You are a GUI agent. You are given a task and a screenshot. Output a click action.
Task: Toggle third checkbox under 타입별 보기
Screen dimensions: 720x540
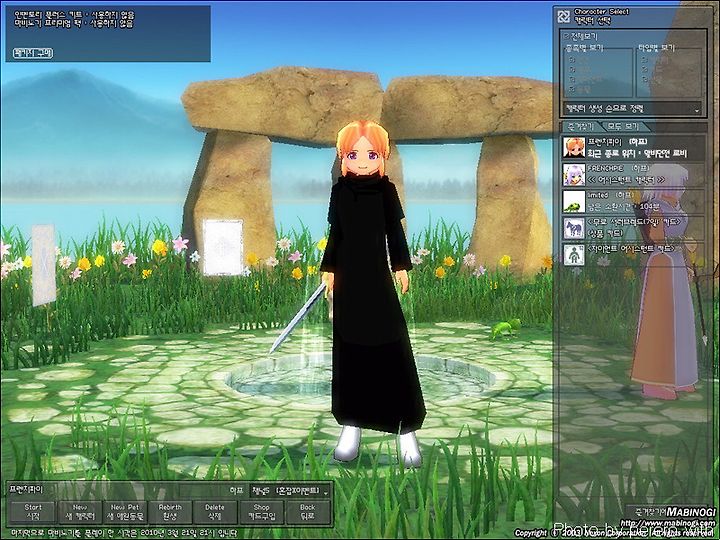pyautogui.click(x=645, y=79)
